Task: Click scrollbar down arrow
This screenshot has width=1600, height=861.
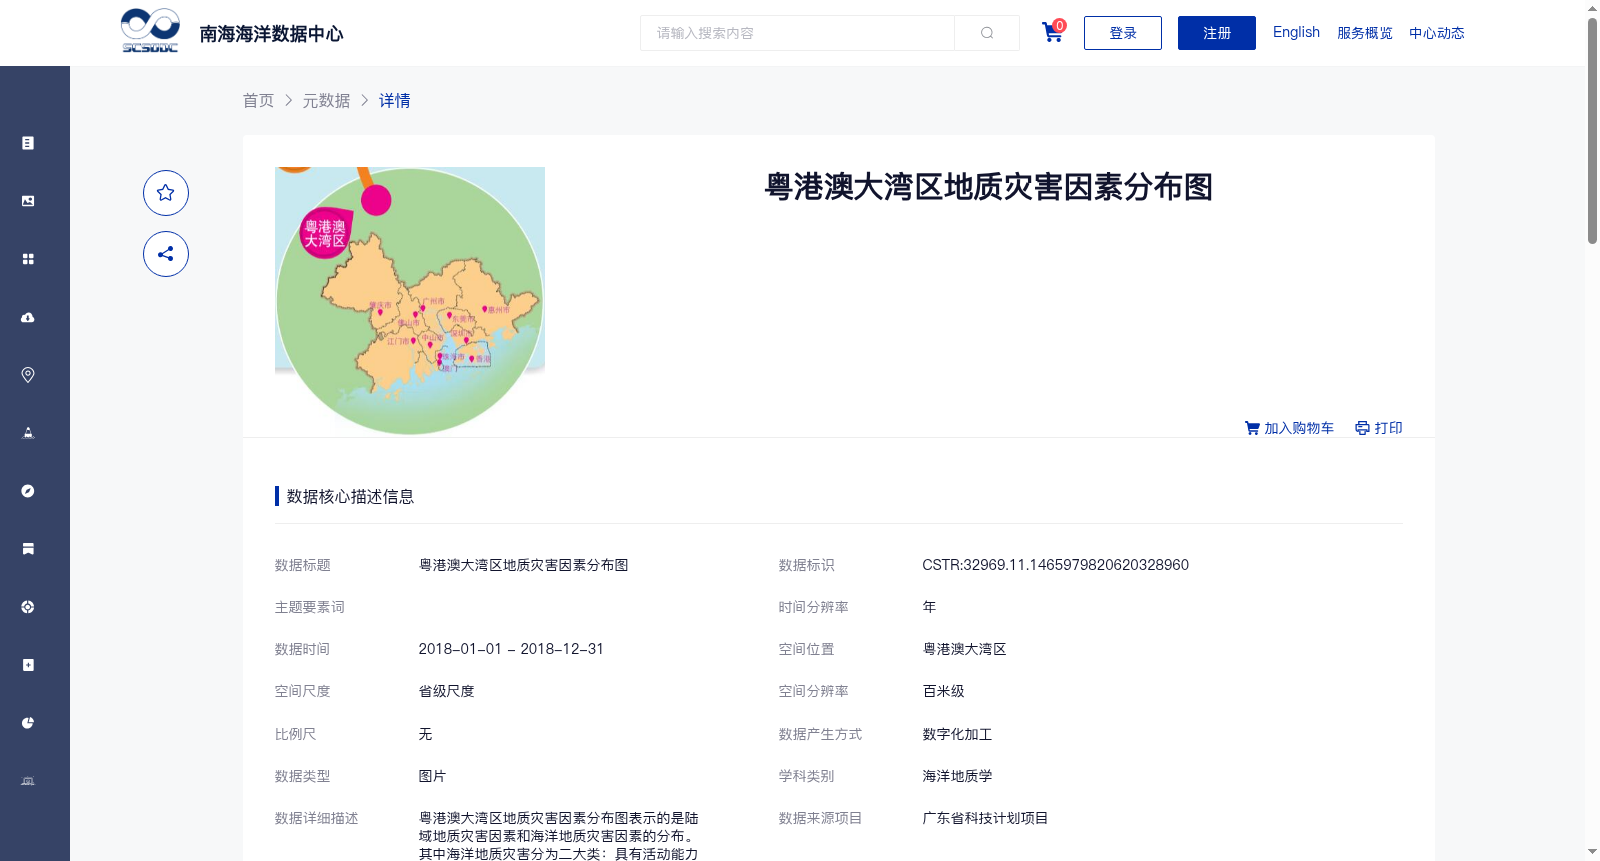Action: point(1592,852)
